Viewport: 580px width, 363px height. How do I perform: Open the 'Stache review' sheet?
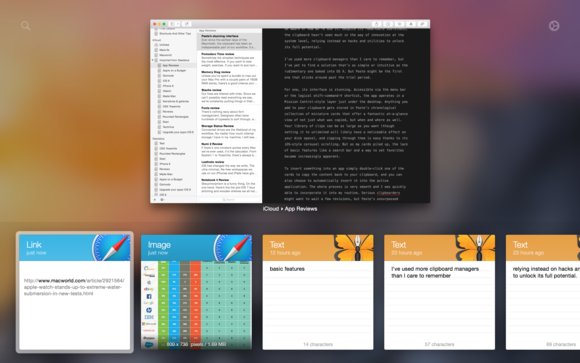pyautogui.click(x=229, y=95)
